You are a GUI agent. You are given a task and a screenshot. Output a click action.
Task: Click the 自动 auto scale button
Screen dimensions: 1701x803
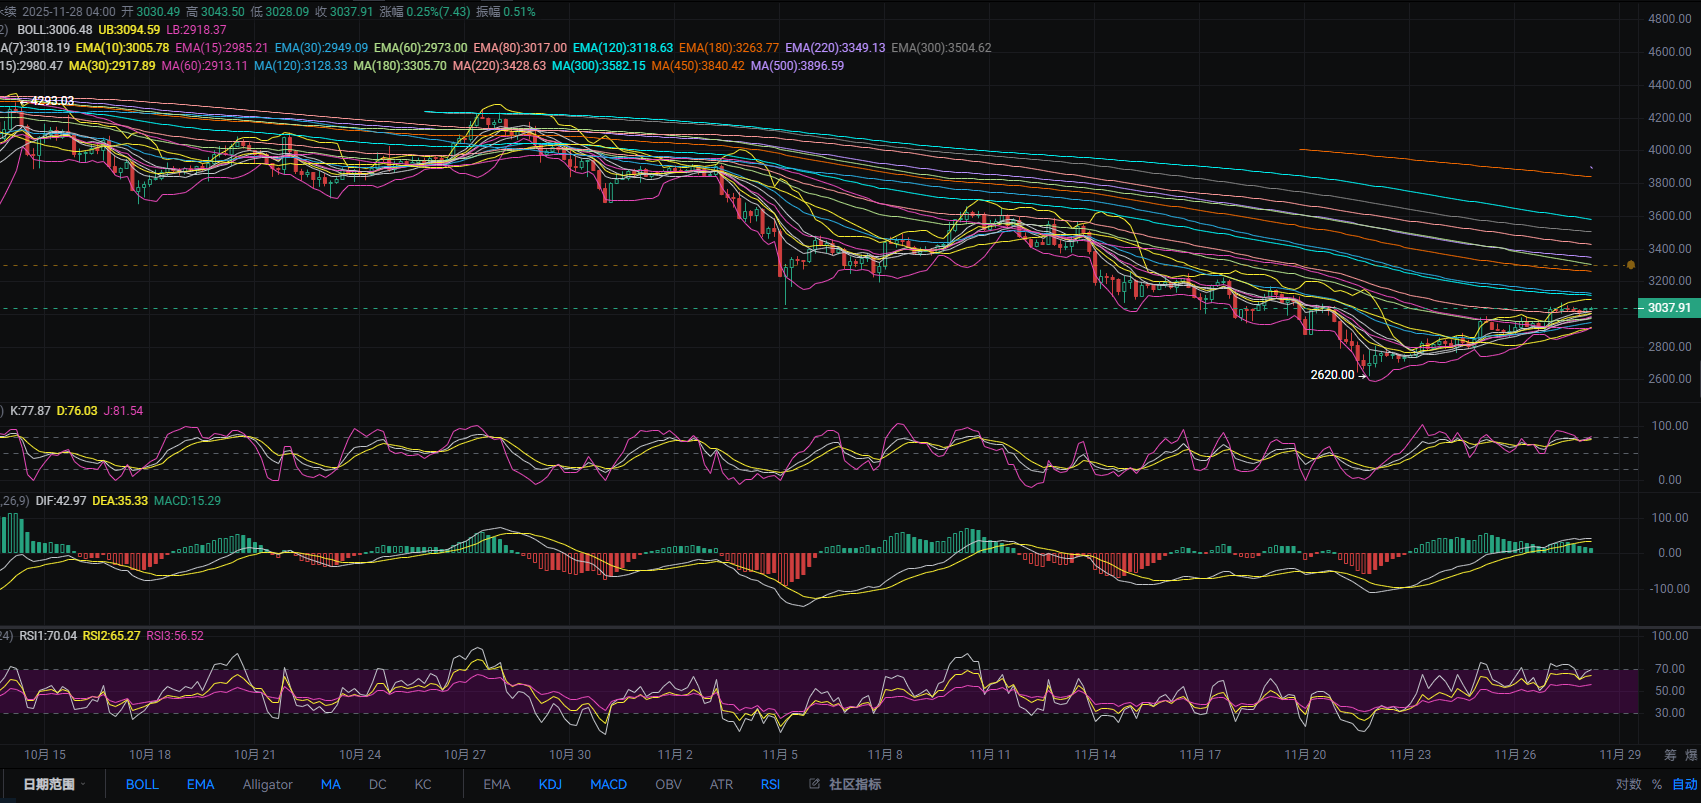(x=1685, y=784)
